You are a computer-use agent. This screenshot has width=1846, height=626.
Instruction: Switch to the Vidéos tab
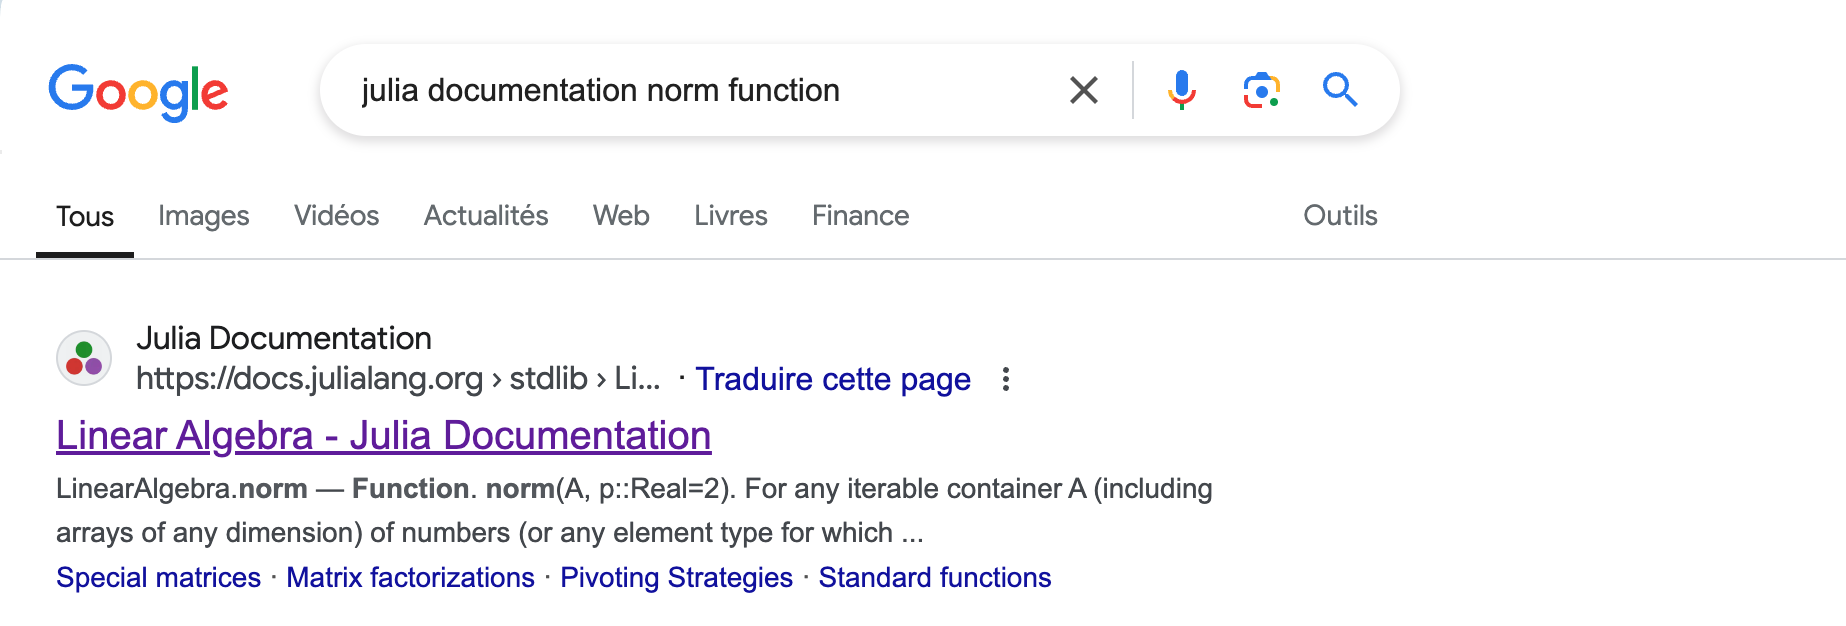coord(337,216)
